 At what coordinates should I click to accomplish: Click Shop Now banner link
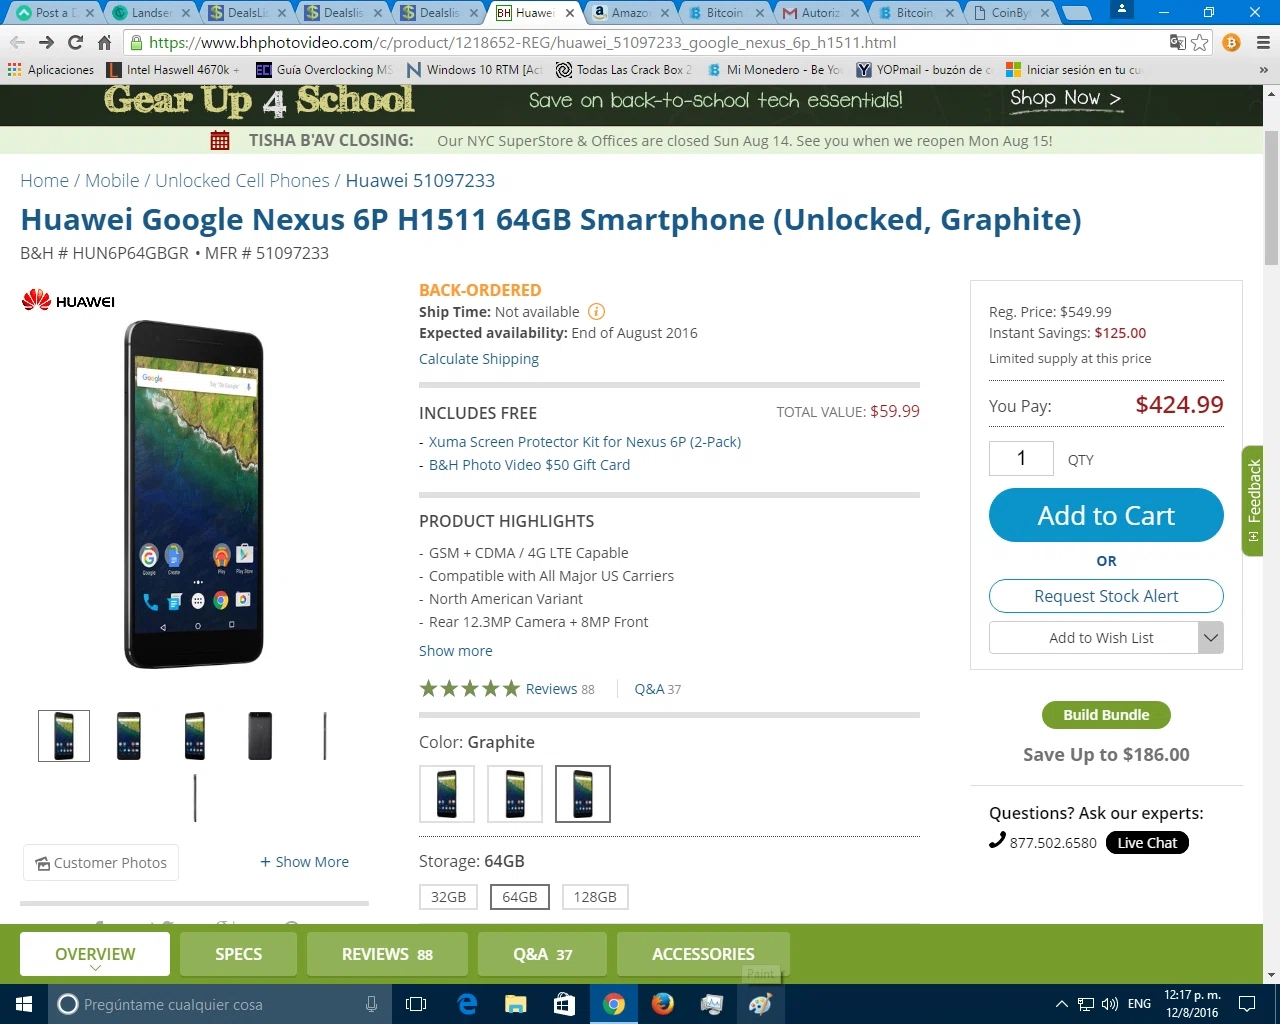[1065, 98]
